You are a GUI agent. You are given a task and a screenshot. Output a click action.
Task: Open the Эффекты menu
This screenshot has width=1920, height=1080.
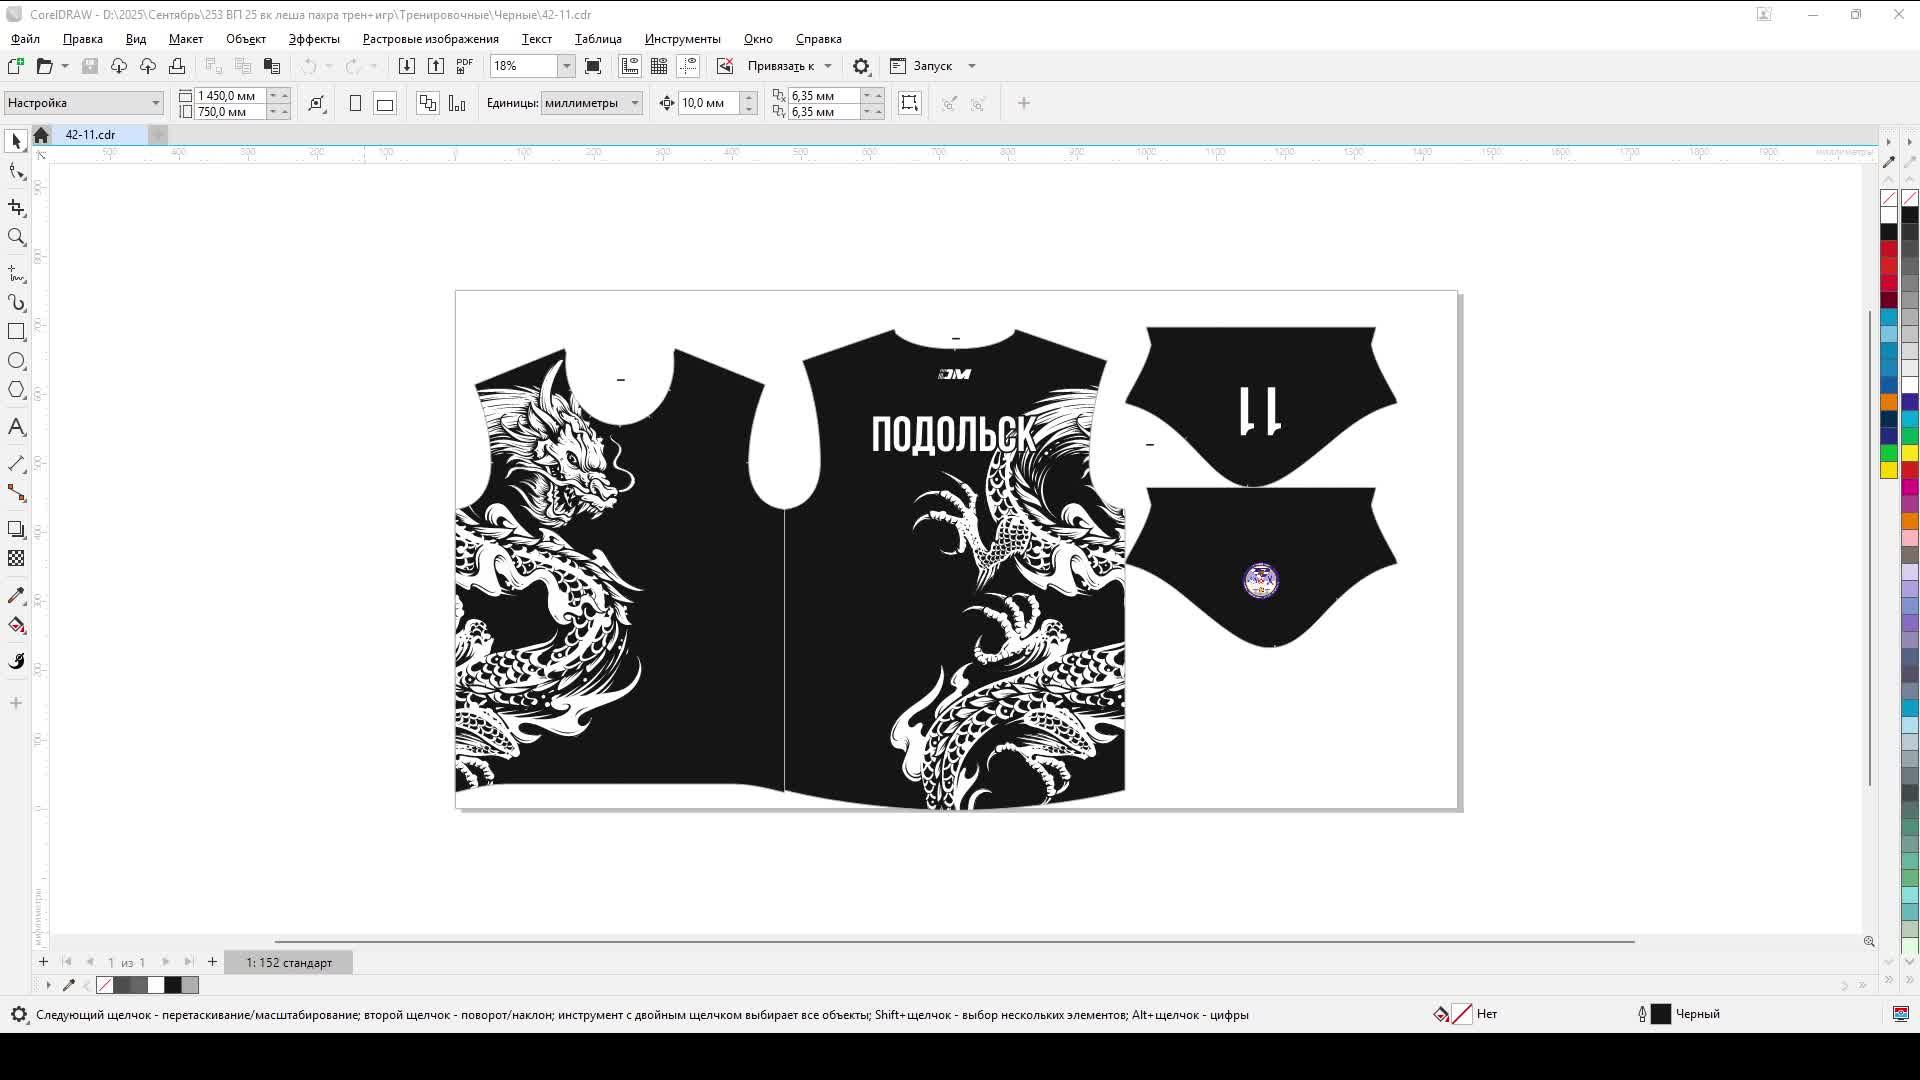tap(313, 39)
